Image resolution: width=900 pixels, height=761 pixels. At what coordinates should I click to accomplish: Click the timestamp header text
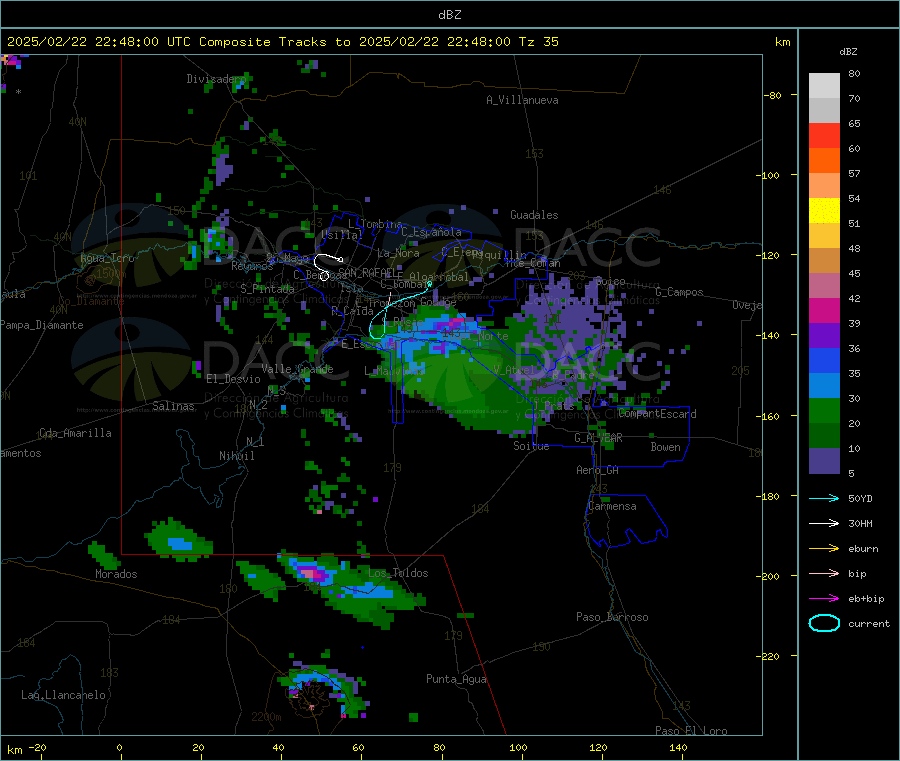tap(282, 41)
